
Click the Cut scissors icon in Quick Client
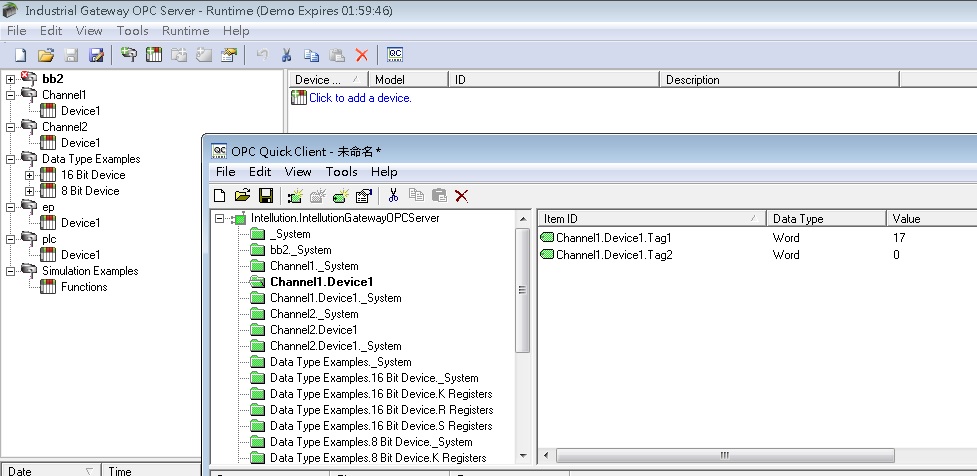point(393,196)
